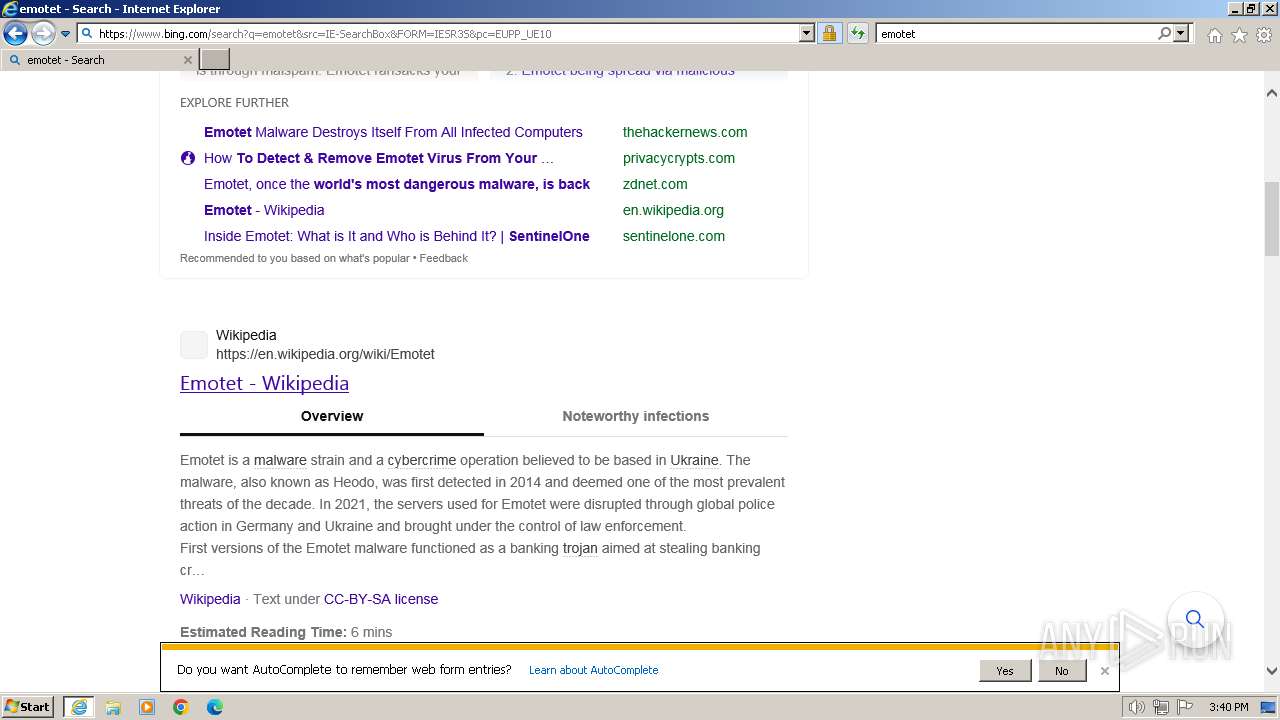The width and height of the screenshot is (1280, 720).
Task: Click the search magnifier in search box
Action: click(1164, 33)
